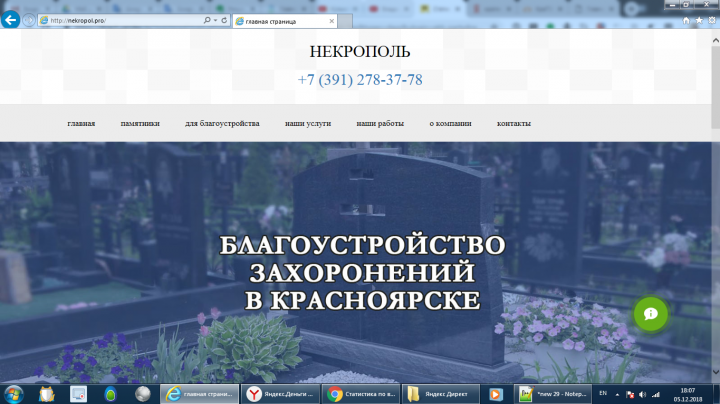The height and width of the screenshot is (404, 720).
Task: Click the volume speaker tray icon
Action: point(642,394)
